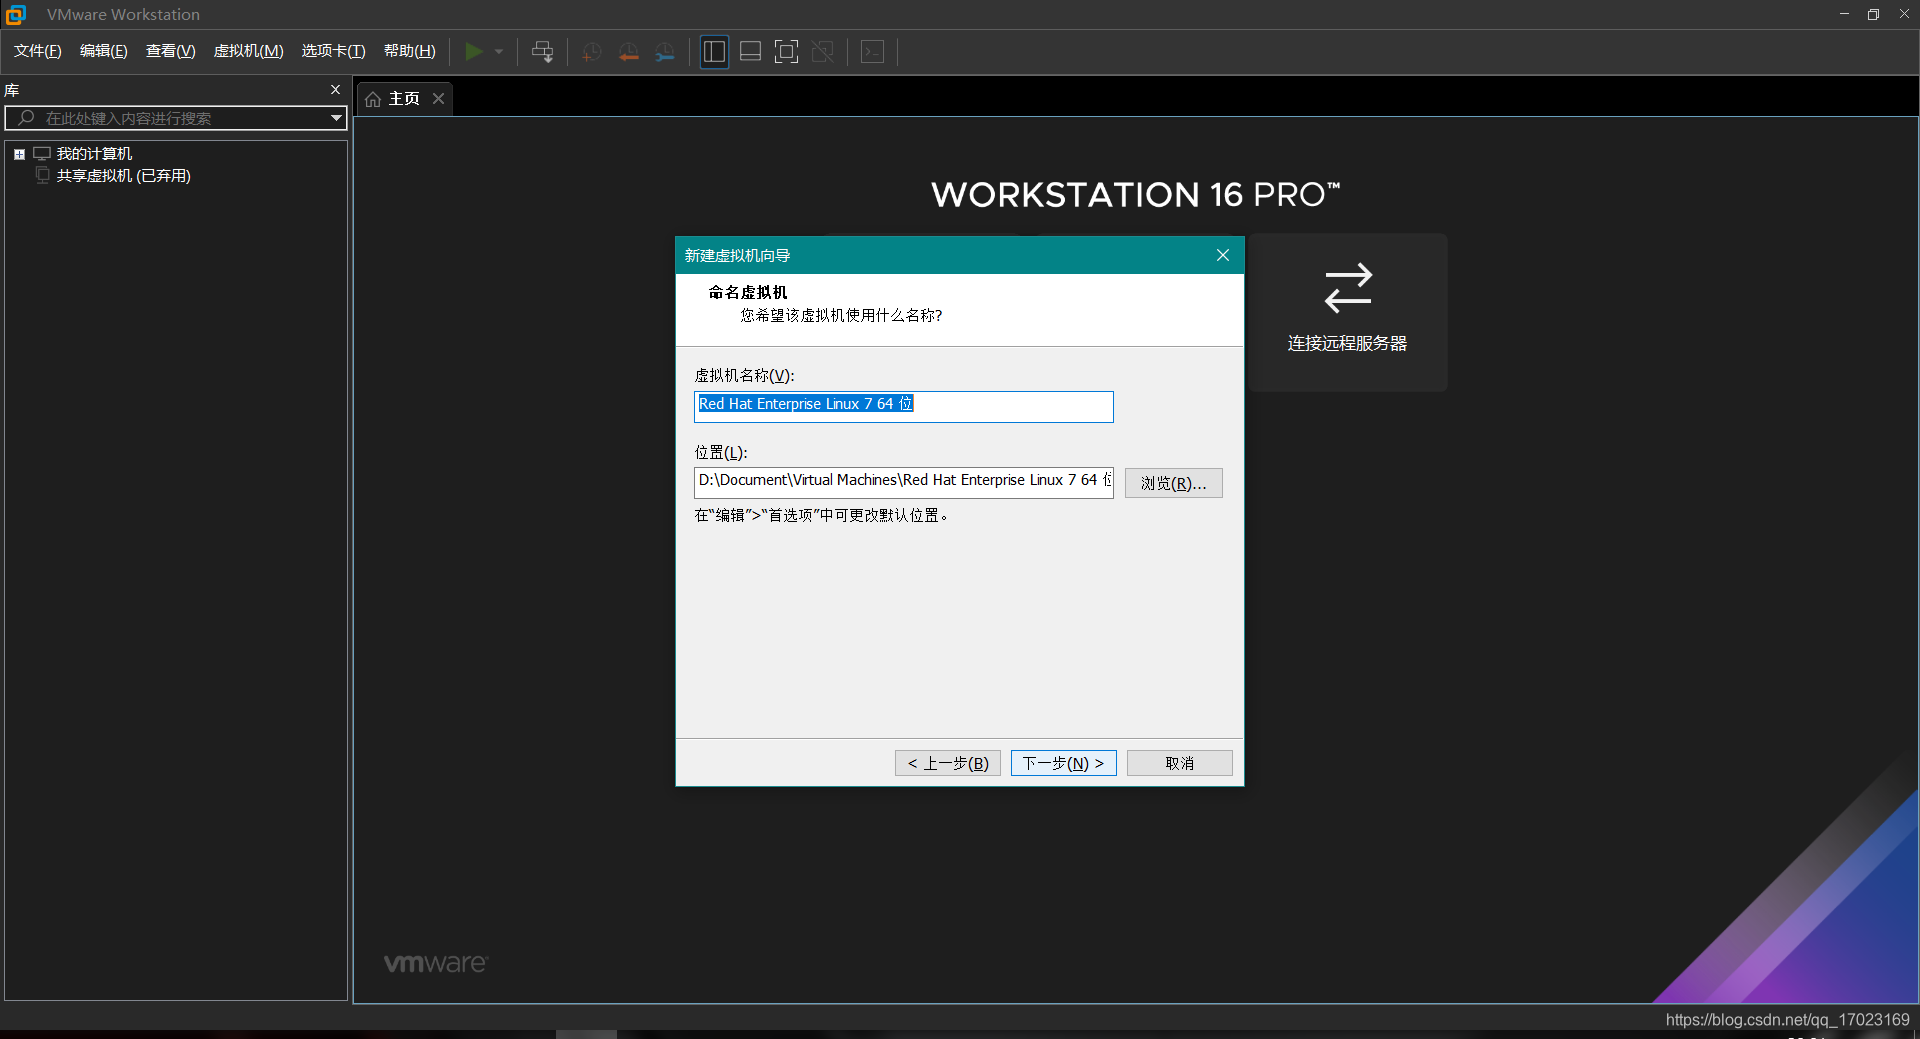1920x1039 pixels.
Task: Open the 编辑(E) menu
Action: click(104, 51)
